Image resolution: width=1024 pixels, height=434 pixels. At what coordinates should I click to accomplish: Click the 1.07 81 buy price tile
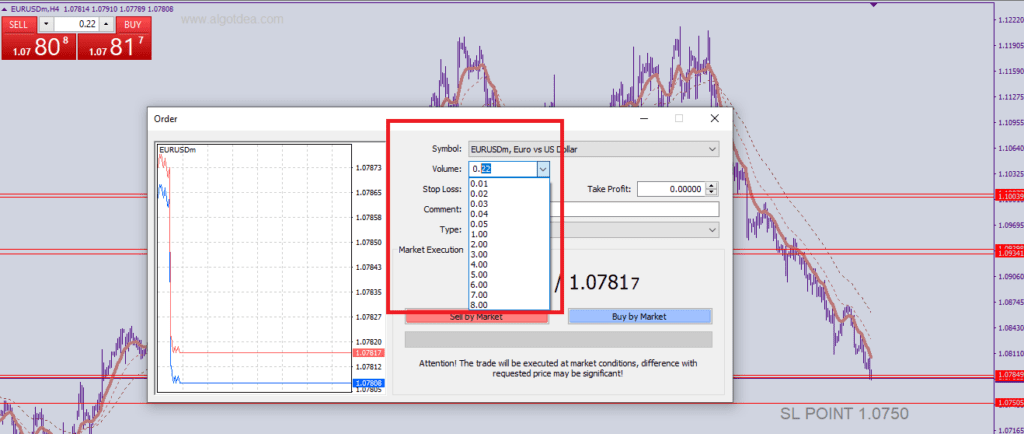pos(114,46)
